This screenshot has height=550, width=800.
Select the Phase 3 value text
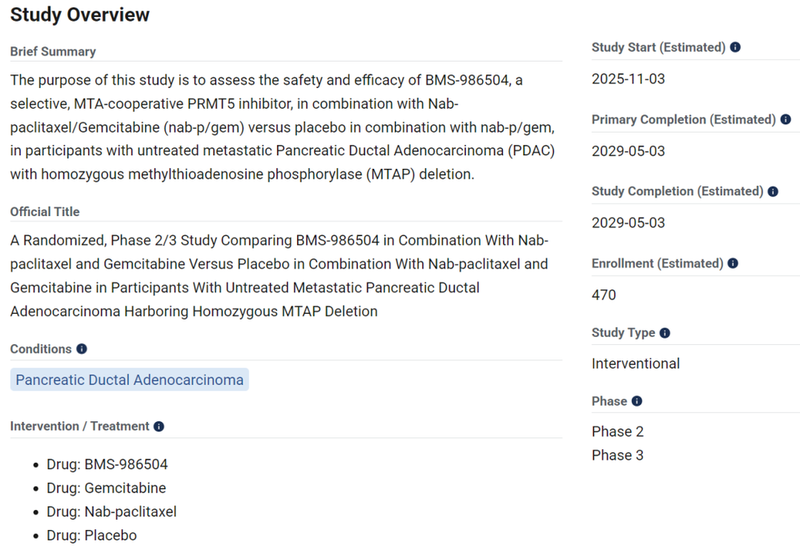tap(617, 455)
